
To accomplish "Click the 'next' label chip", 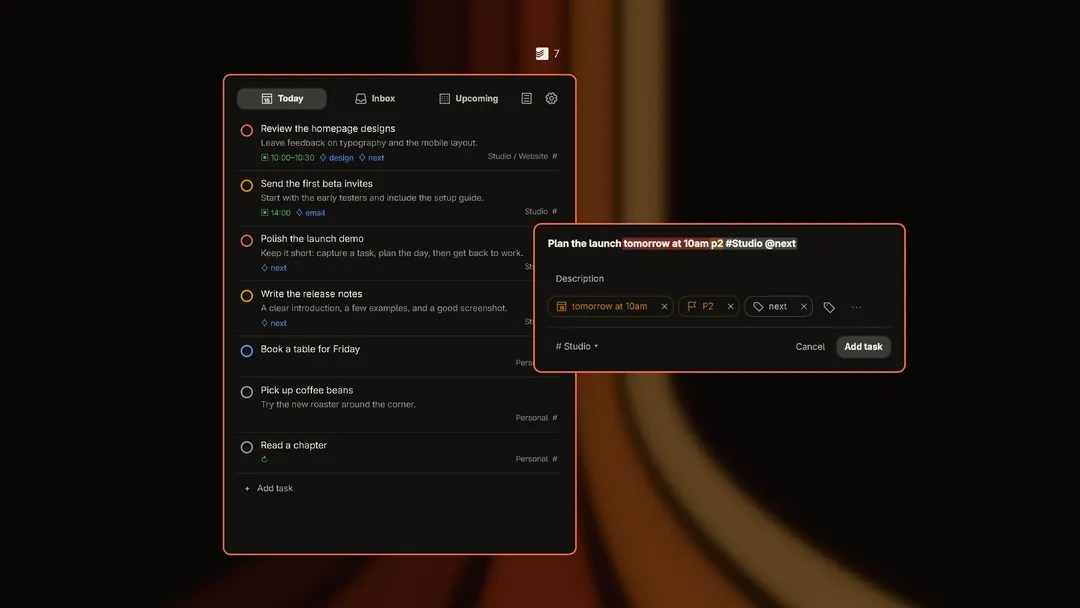I will 778,306.
